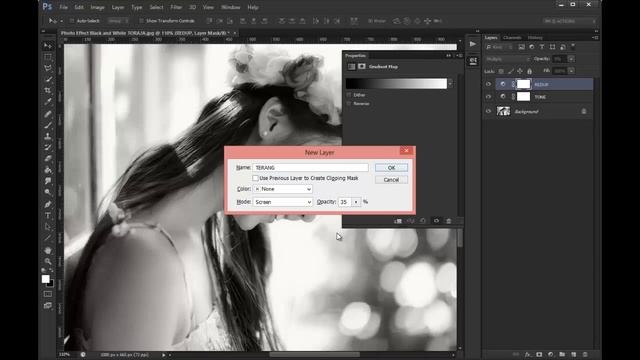
Task: Check Use Previous Layer to Create Clipping Mask
Action: [255, 178]
